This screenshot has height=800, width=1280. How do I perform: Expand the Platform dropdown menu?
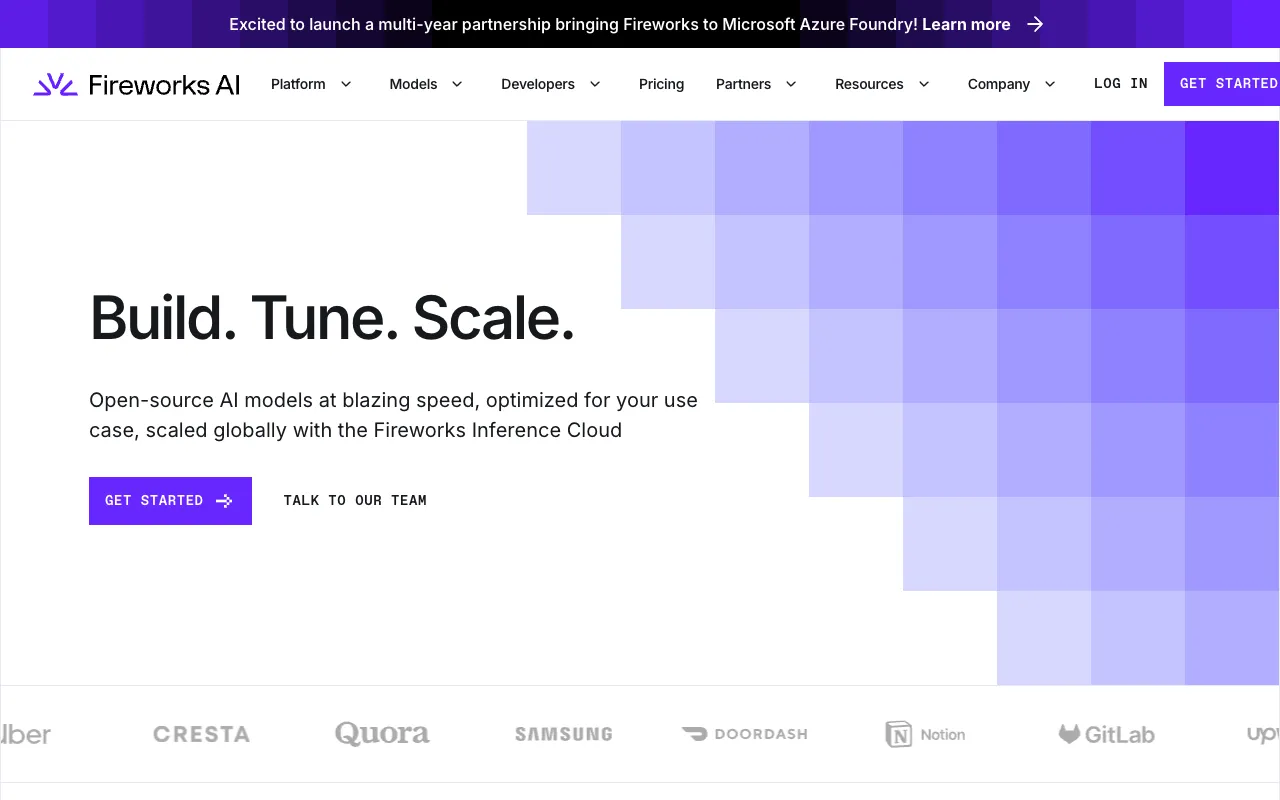[311, 84]
